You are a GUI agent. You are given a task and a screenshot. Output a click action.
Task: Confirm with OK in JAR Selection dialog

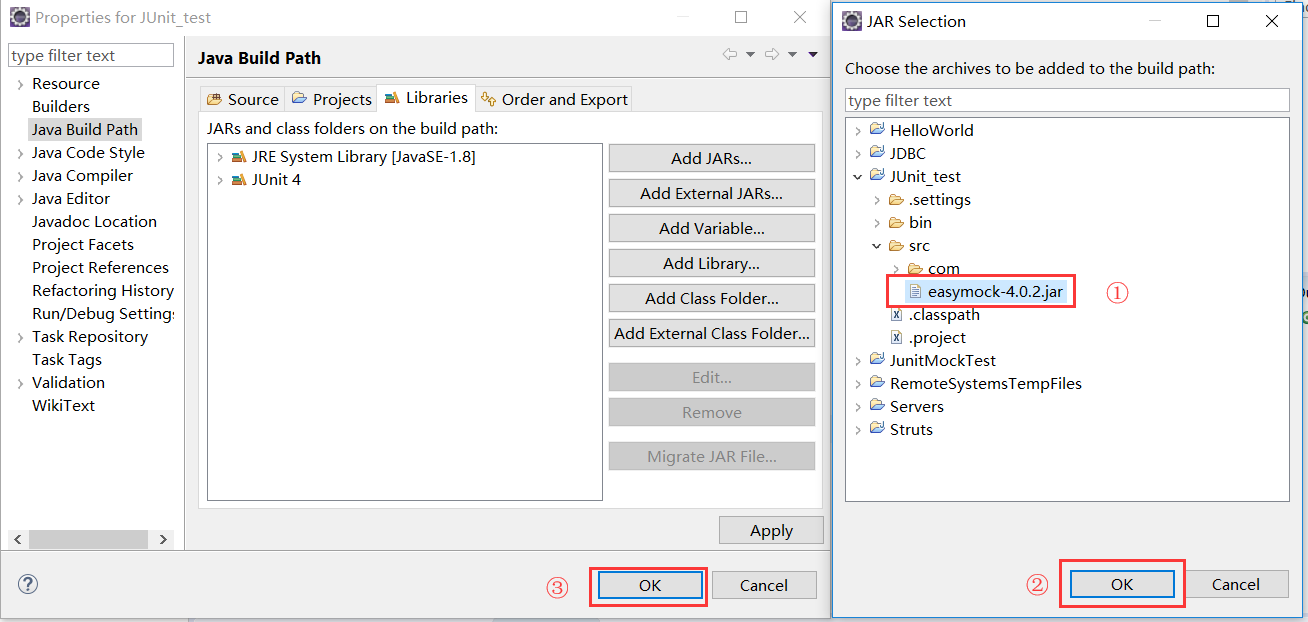pos(1122,584)
